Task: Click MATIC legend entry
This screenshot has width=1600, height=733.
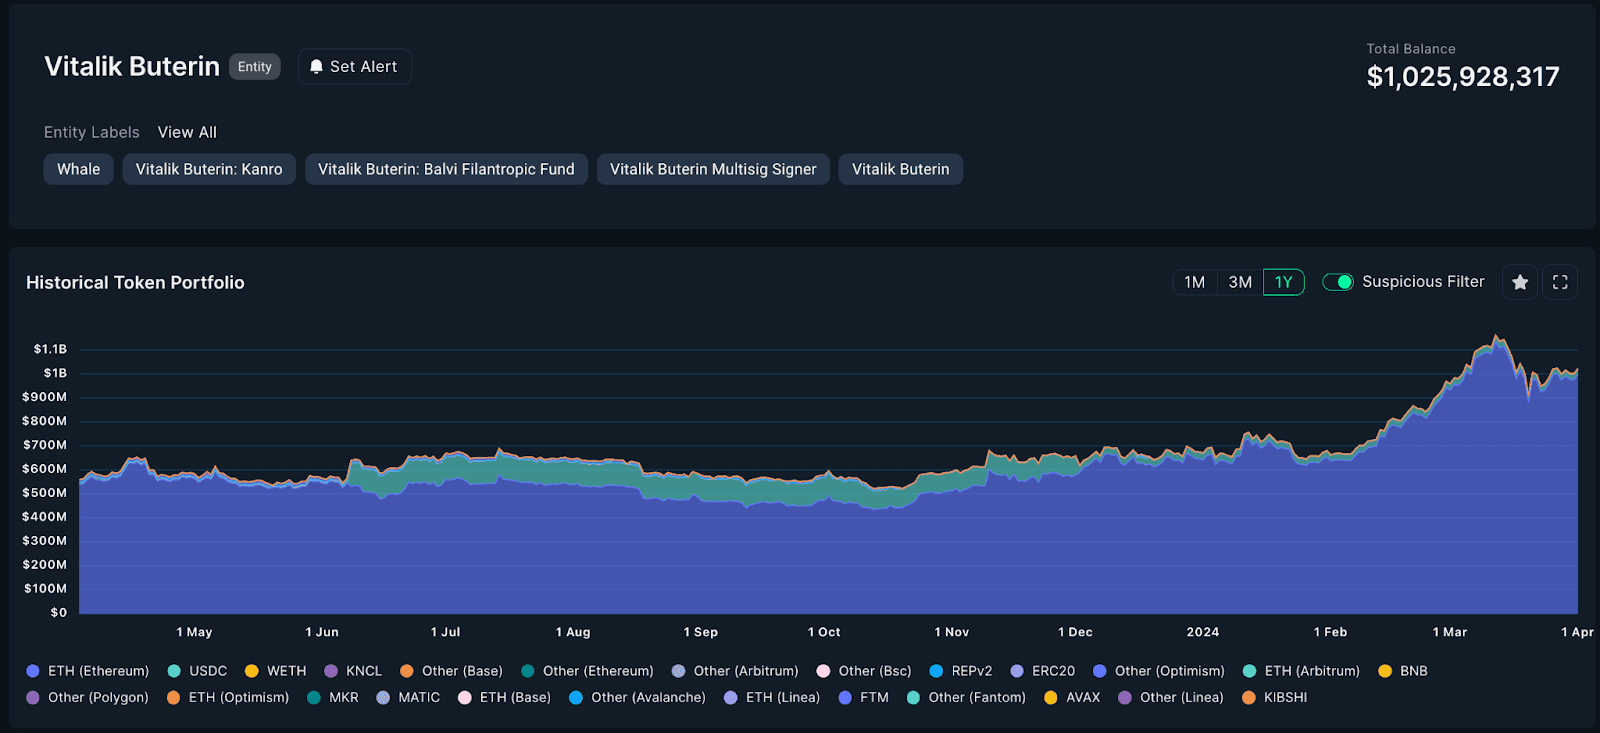Action: coord(408,697)
